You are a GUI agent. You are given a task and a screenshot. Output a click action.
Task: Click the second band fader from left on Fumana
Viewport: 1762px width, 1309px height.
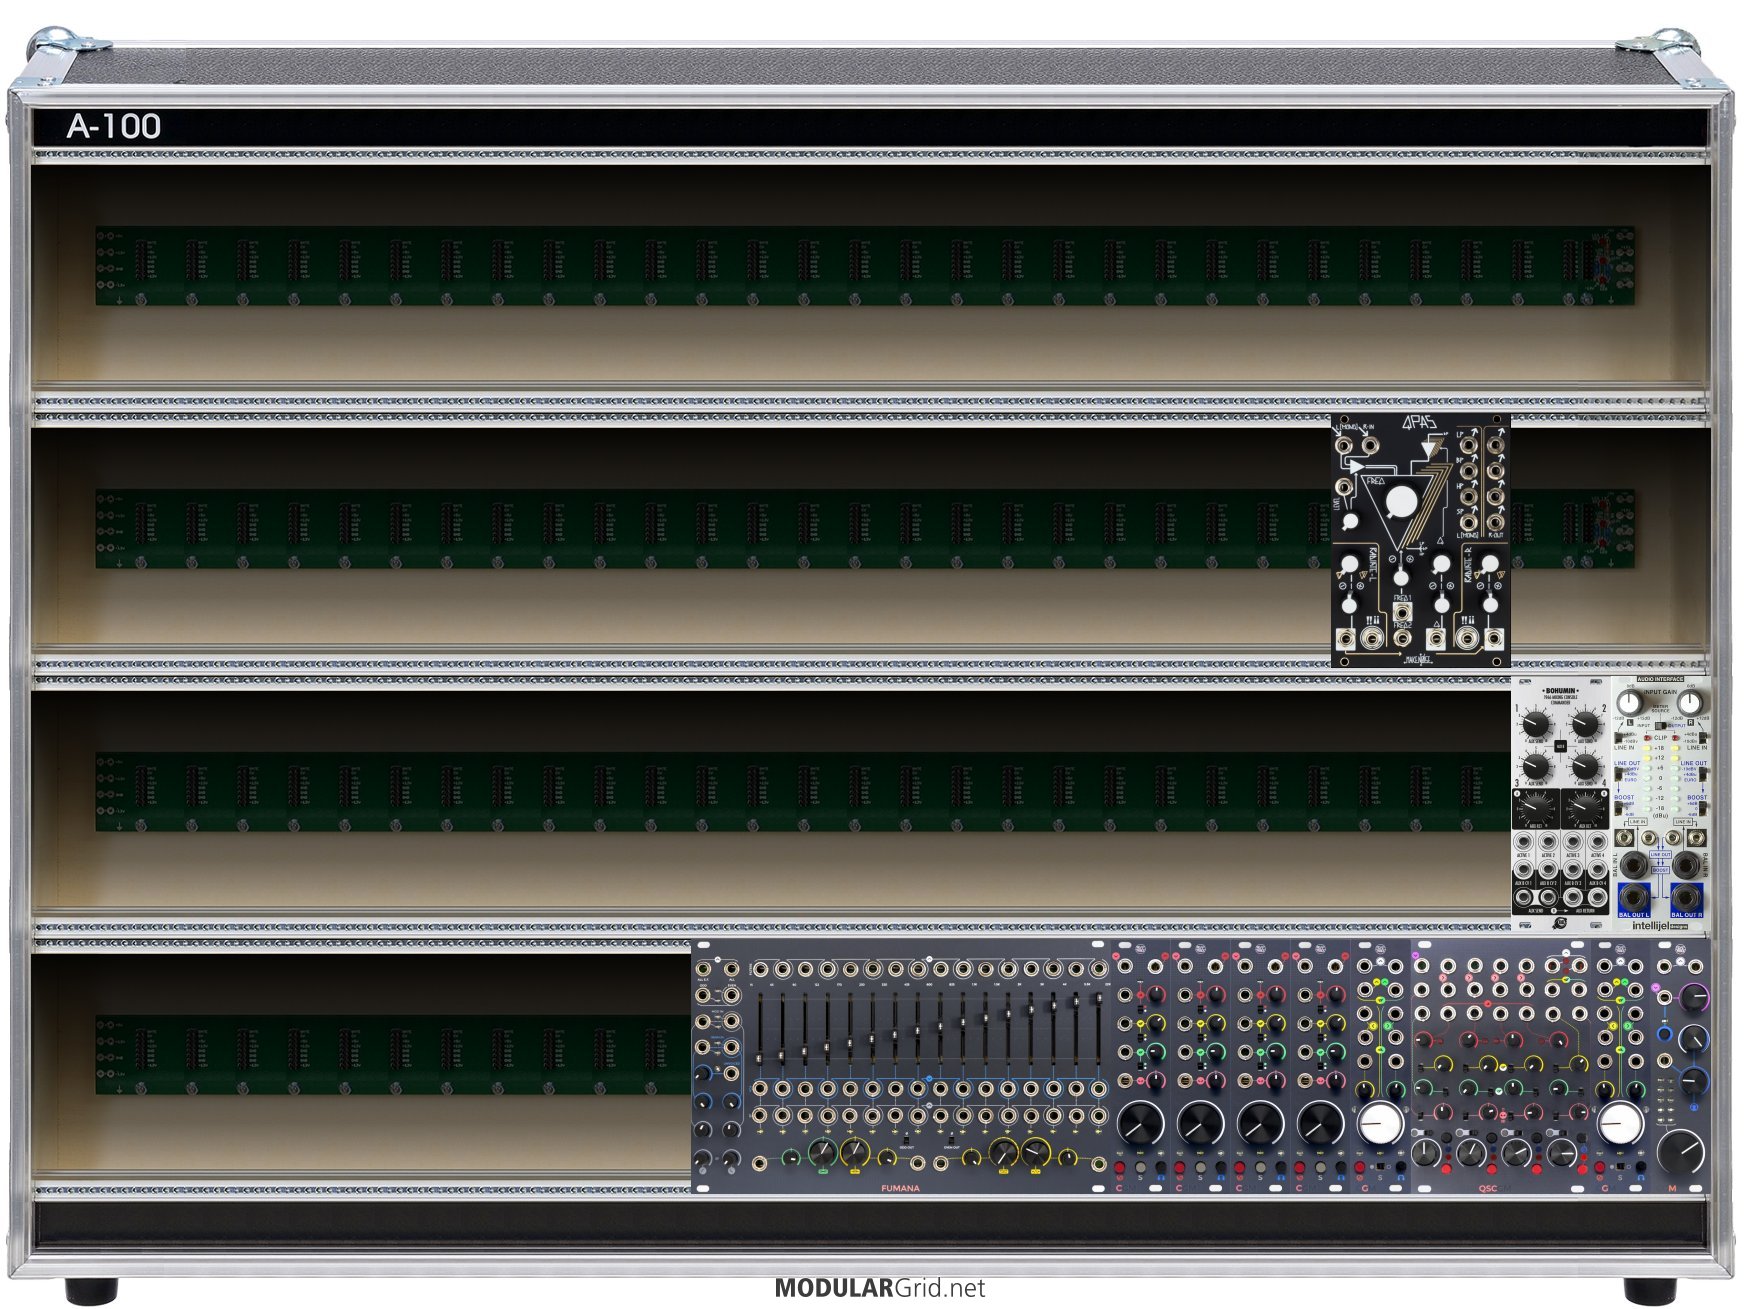(781, 1053)
